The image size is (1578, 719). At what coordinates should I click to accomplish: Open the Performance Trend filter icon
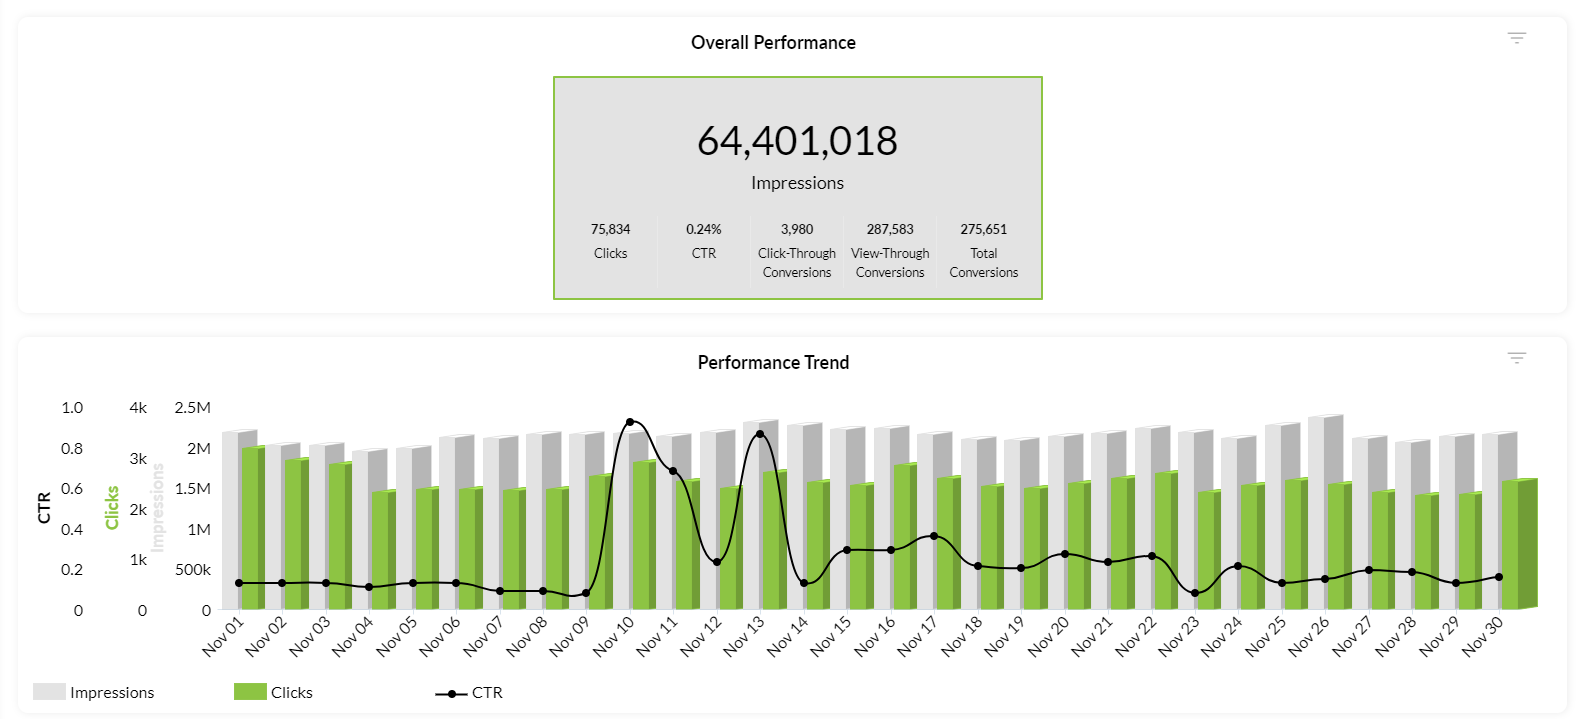pyautogui.click(x=1516, y=358)
